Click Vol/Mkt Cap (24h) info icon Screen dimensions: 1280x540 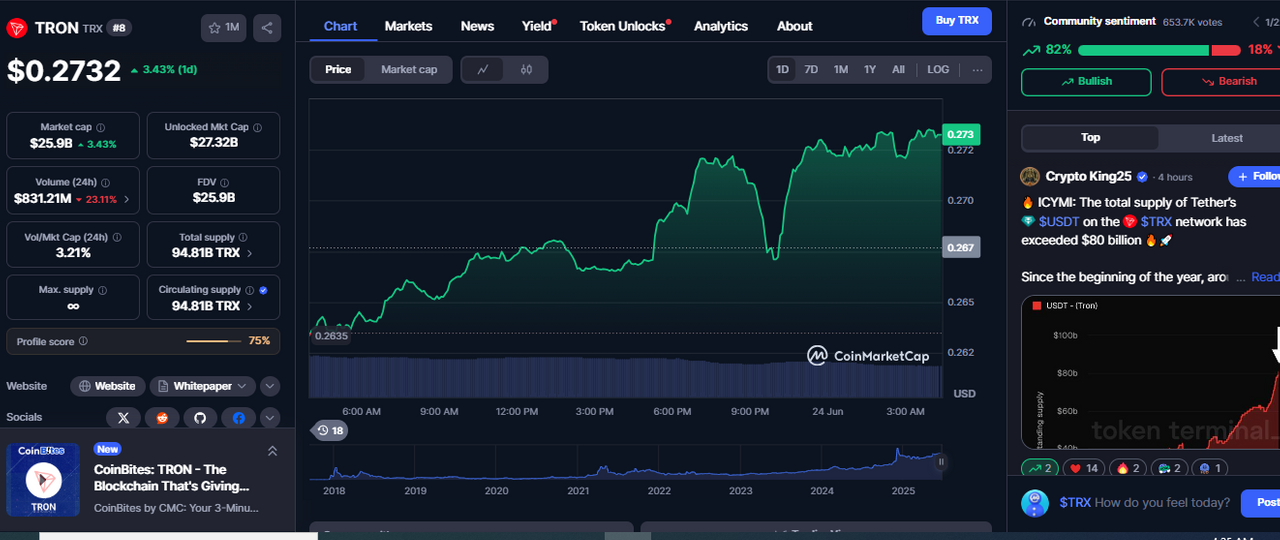click(x=117, y=238)
